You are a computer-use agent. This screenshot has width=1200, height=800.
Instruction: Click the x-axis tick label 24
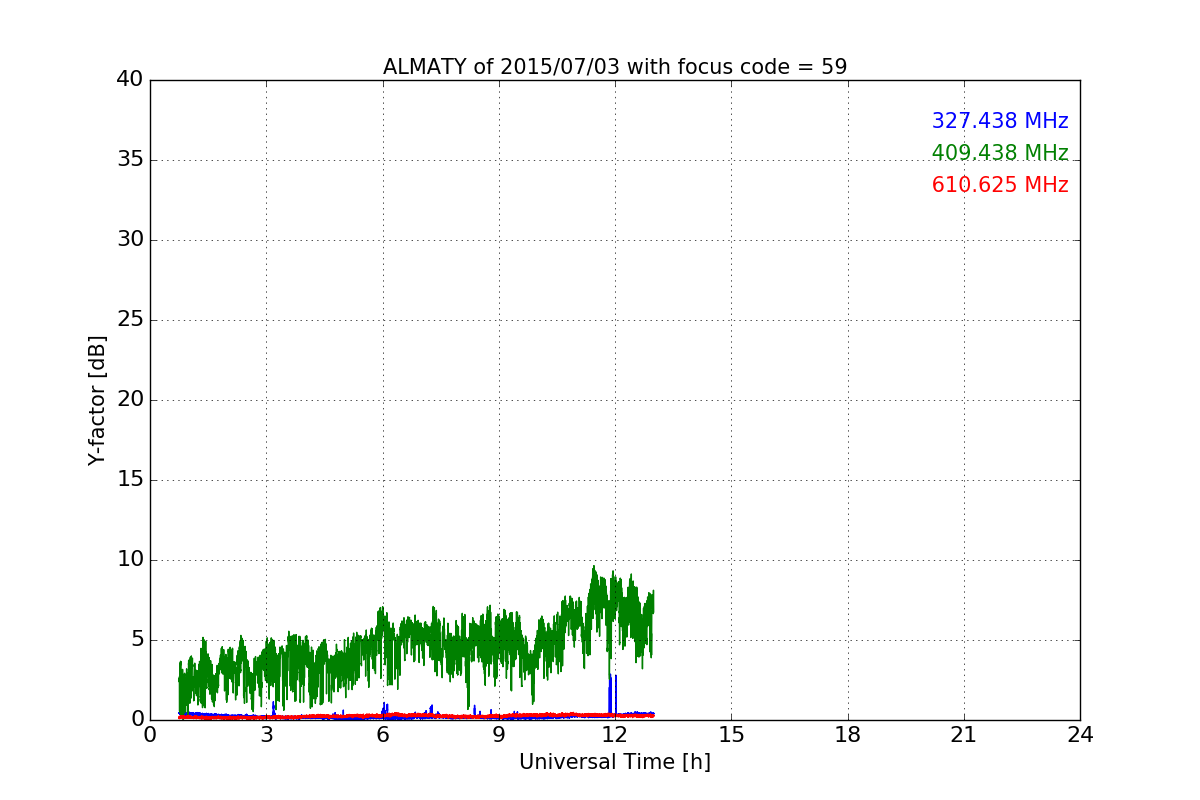[x=1080, y=734]
